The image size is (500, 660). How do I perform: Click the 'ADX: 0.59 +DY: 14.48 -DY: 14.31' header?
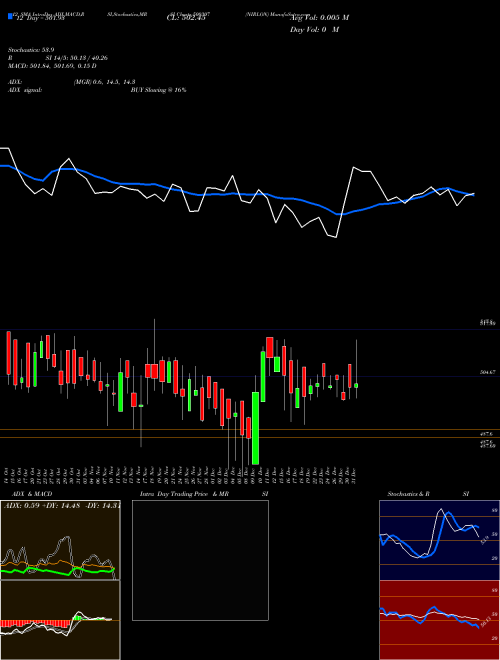coord(62,506)
